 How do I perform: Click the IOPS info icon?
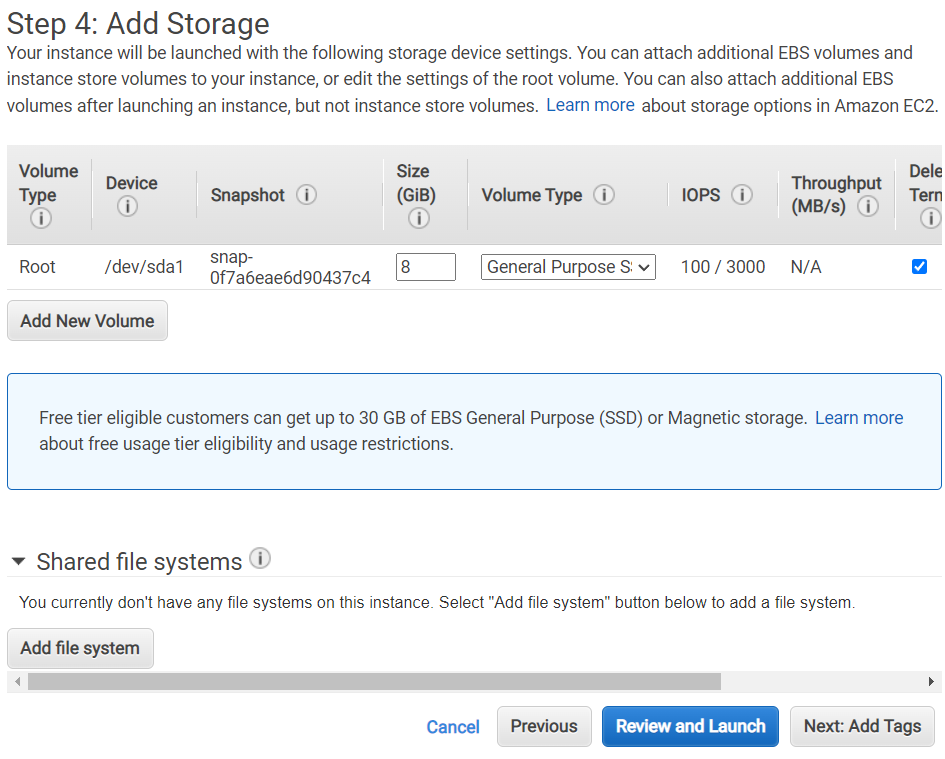coord(742,195)
